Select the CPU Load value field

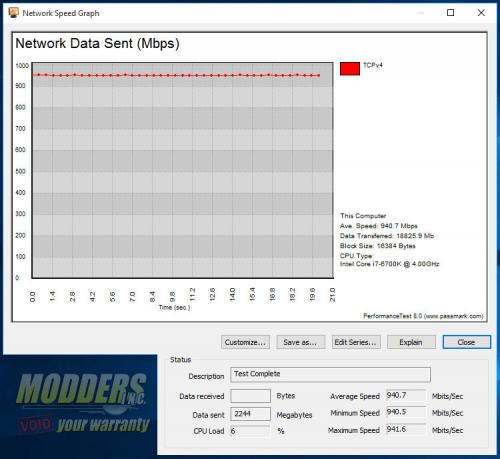[250, 431]
